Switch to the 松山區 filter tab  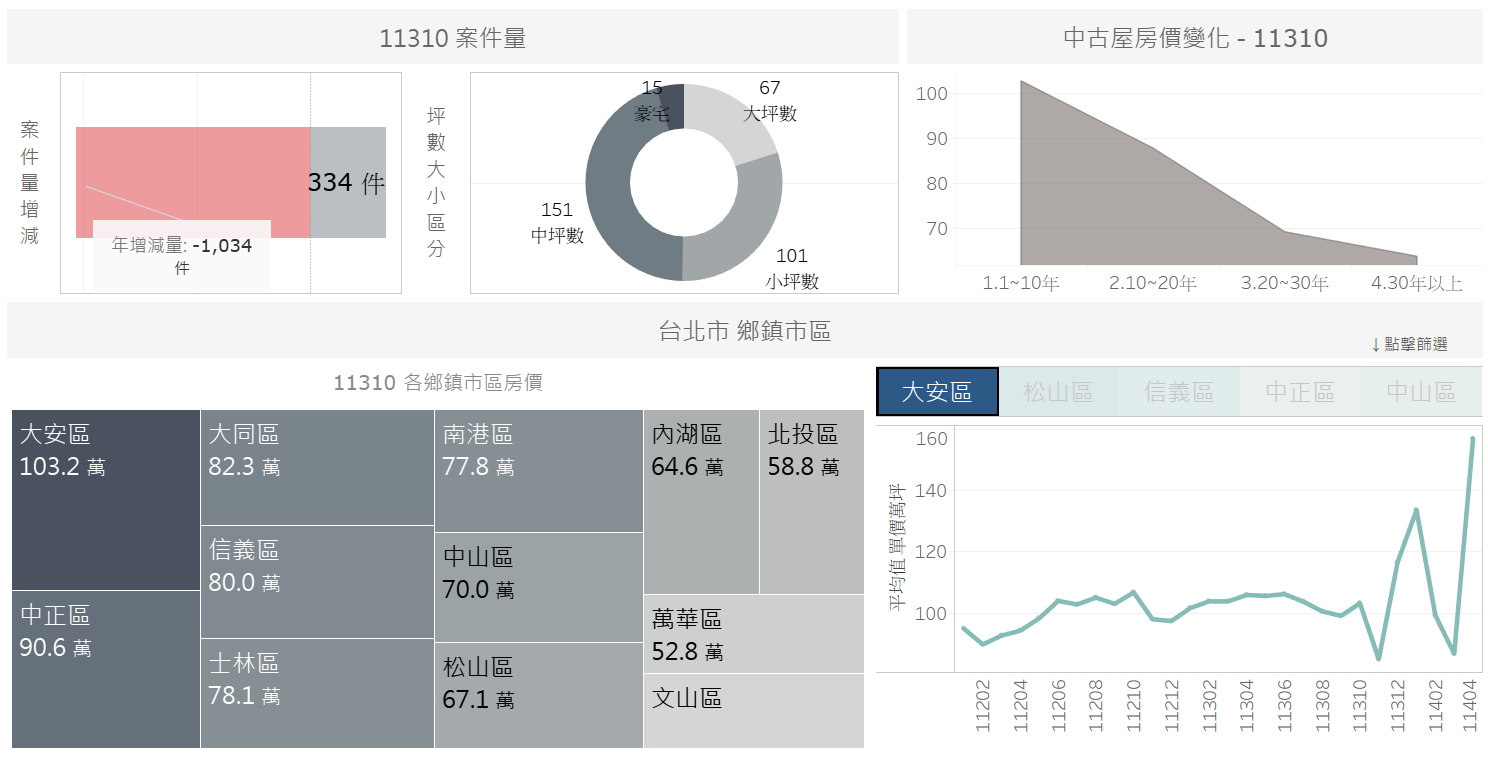(1059, 392)
